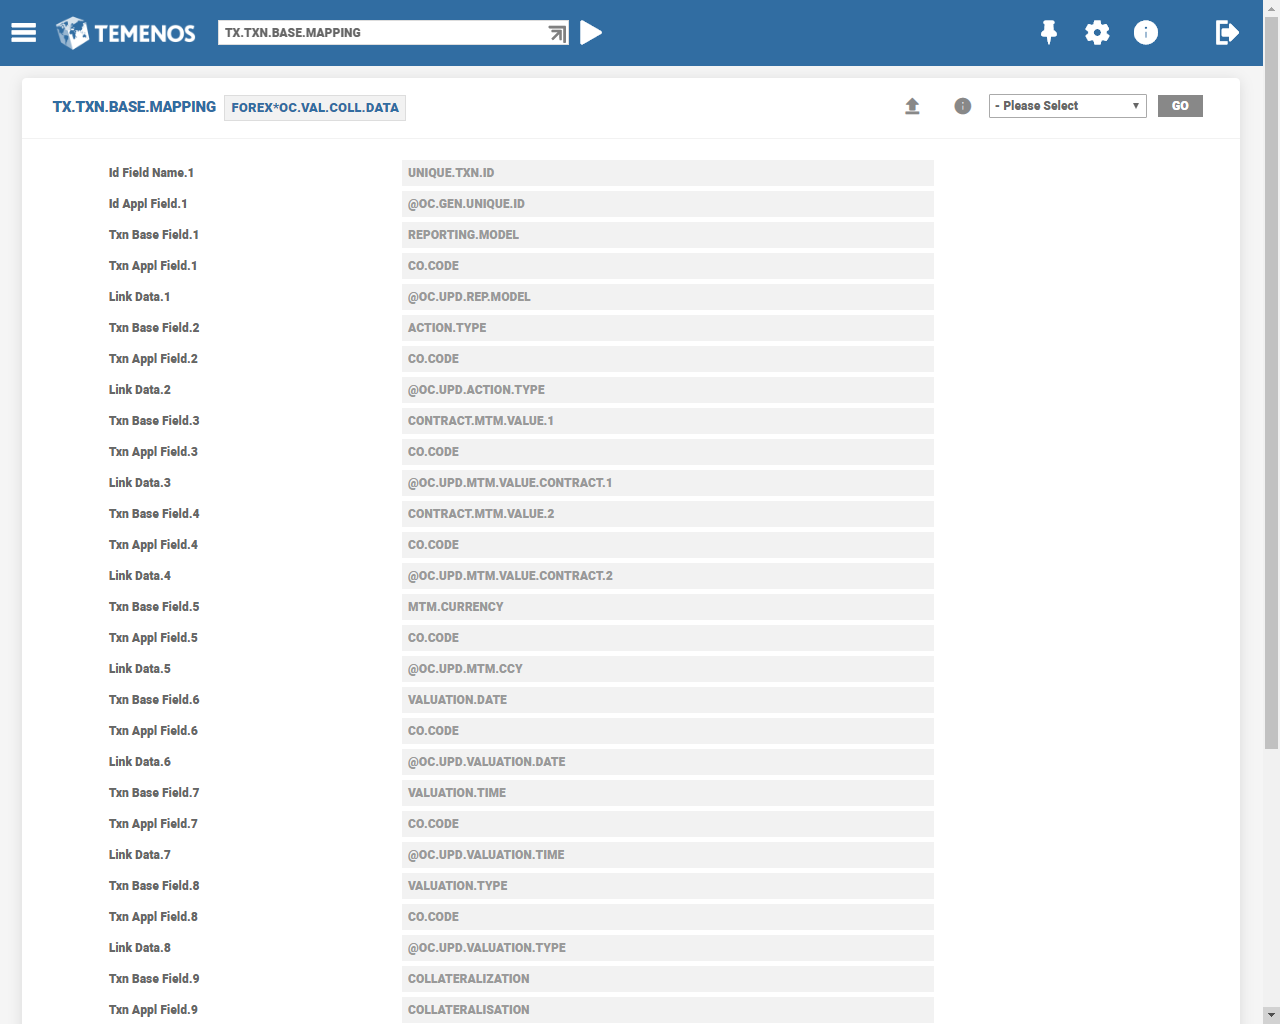The width and height of the screenshot is (1280, 1024).
Task: Select the UNIQUE.TXN.ID field value
Action: point(668,173)
